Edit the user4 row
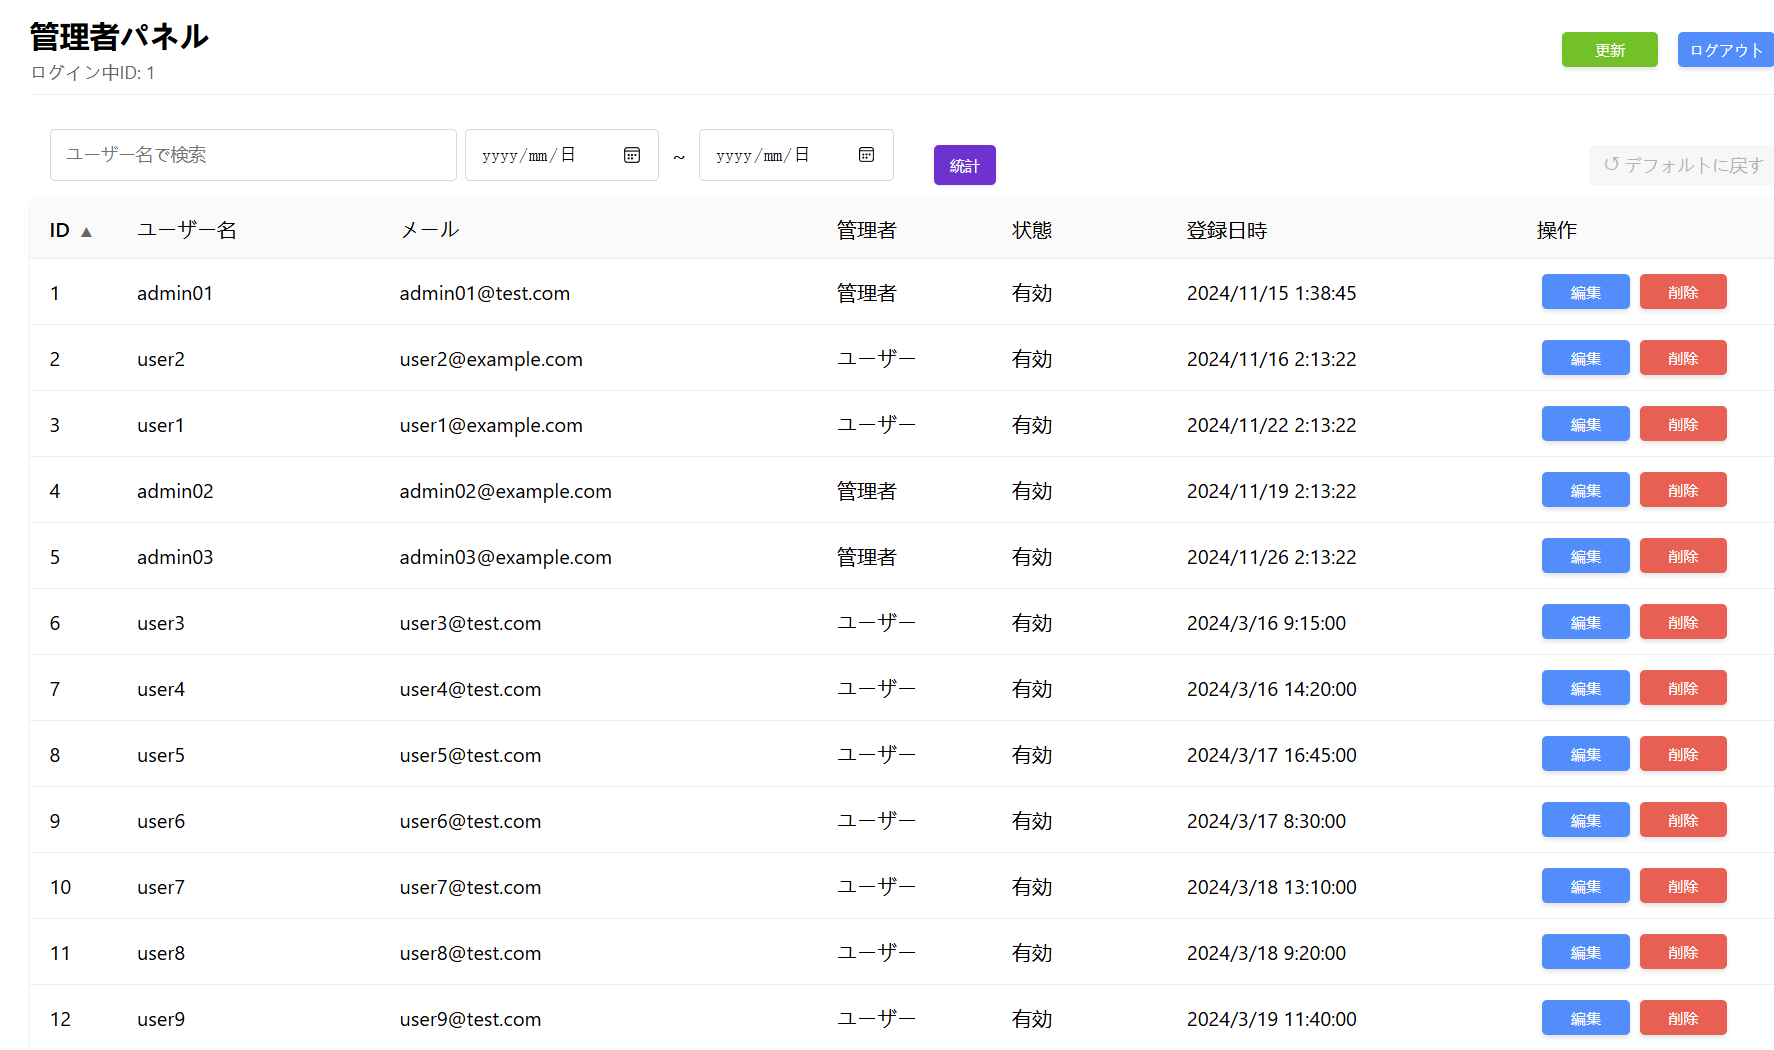1774x1050 pixels. 1585,688
